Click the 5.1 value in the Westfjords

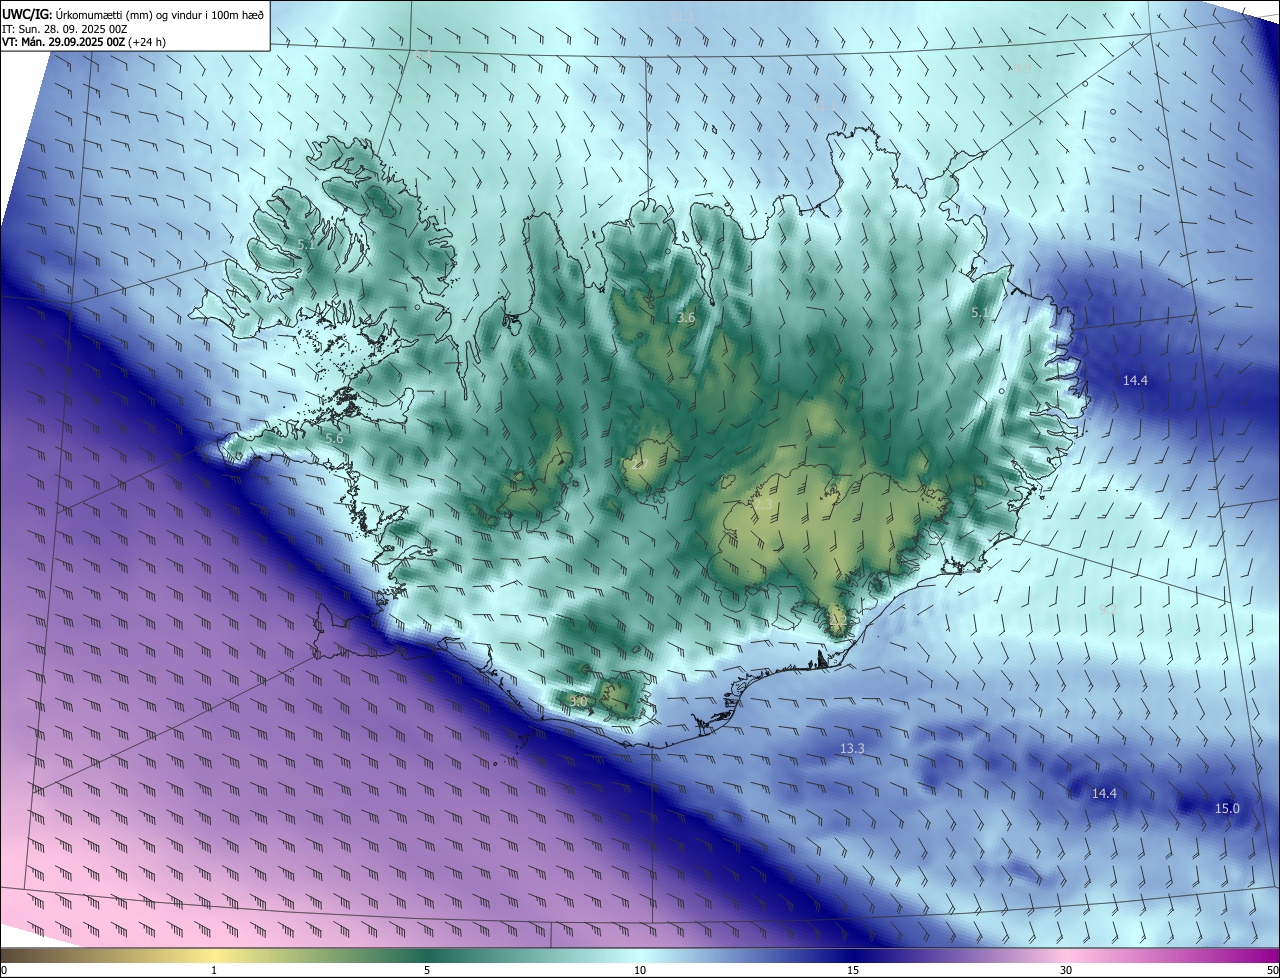pos(306,243)
